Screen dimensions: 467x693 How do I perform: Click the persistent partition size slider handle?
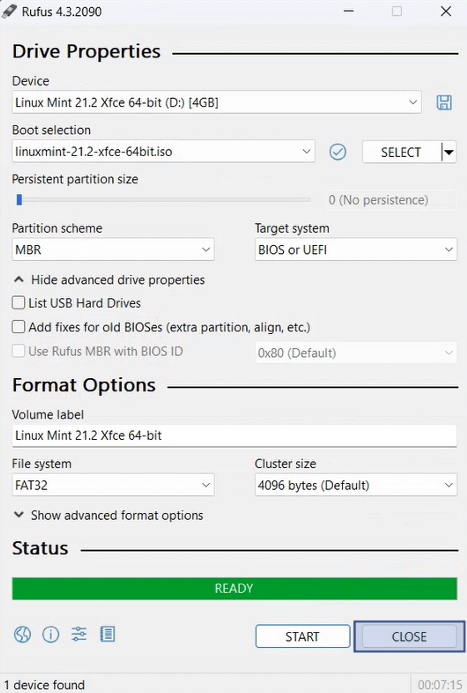[19, 200]
